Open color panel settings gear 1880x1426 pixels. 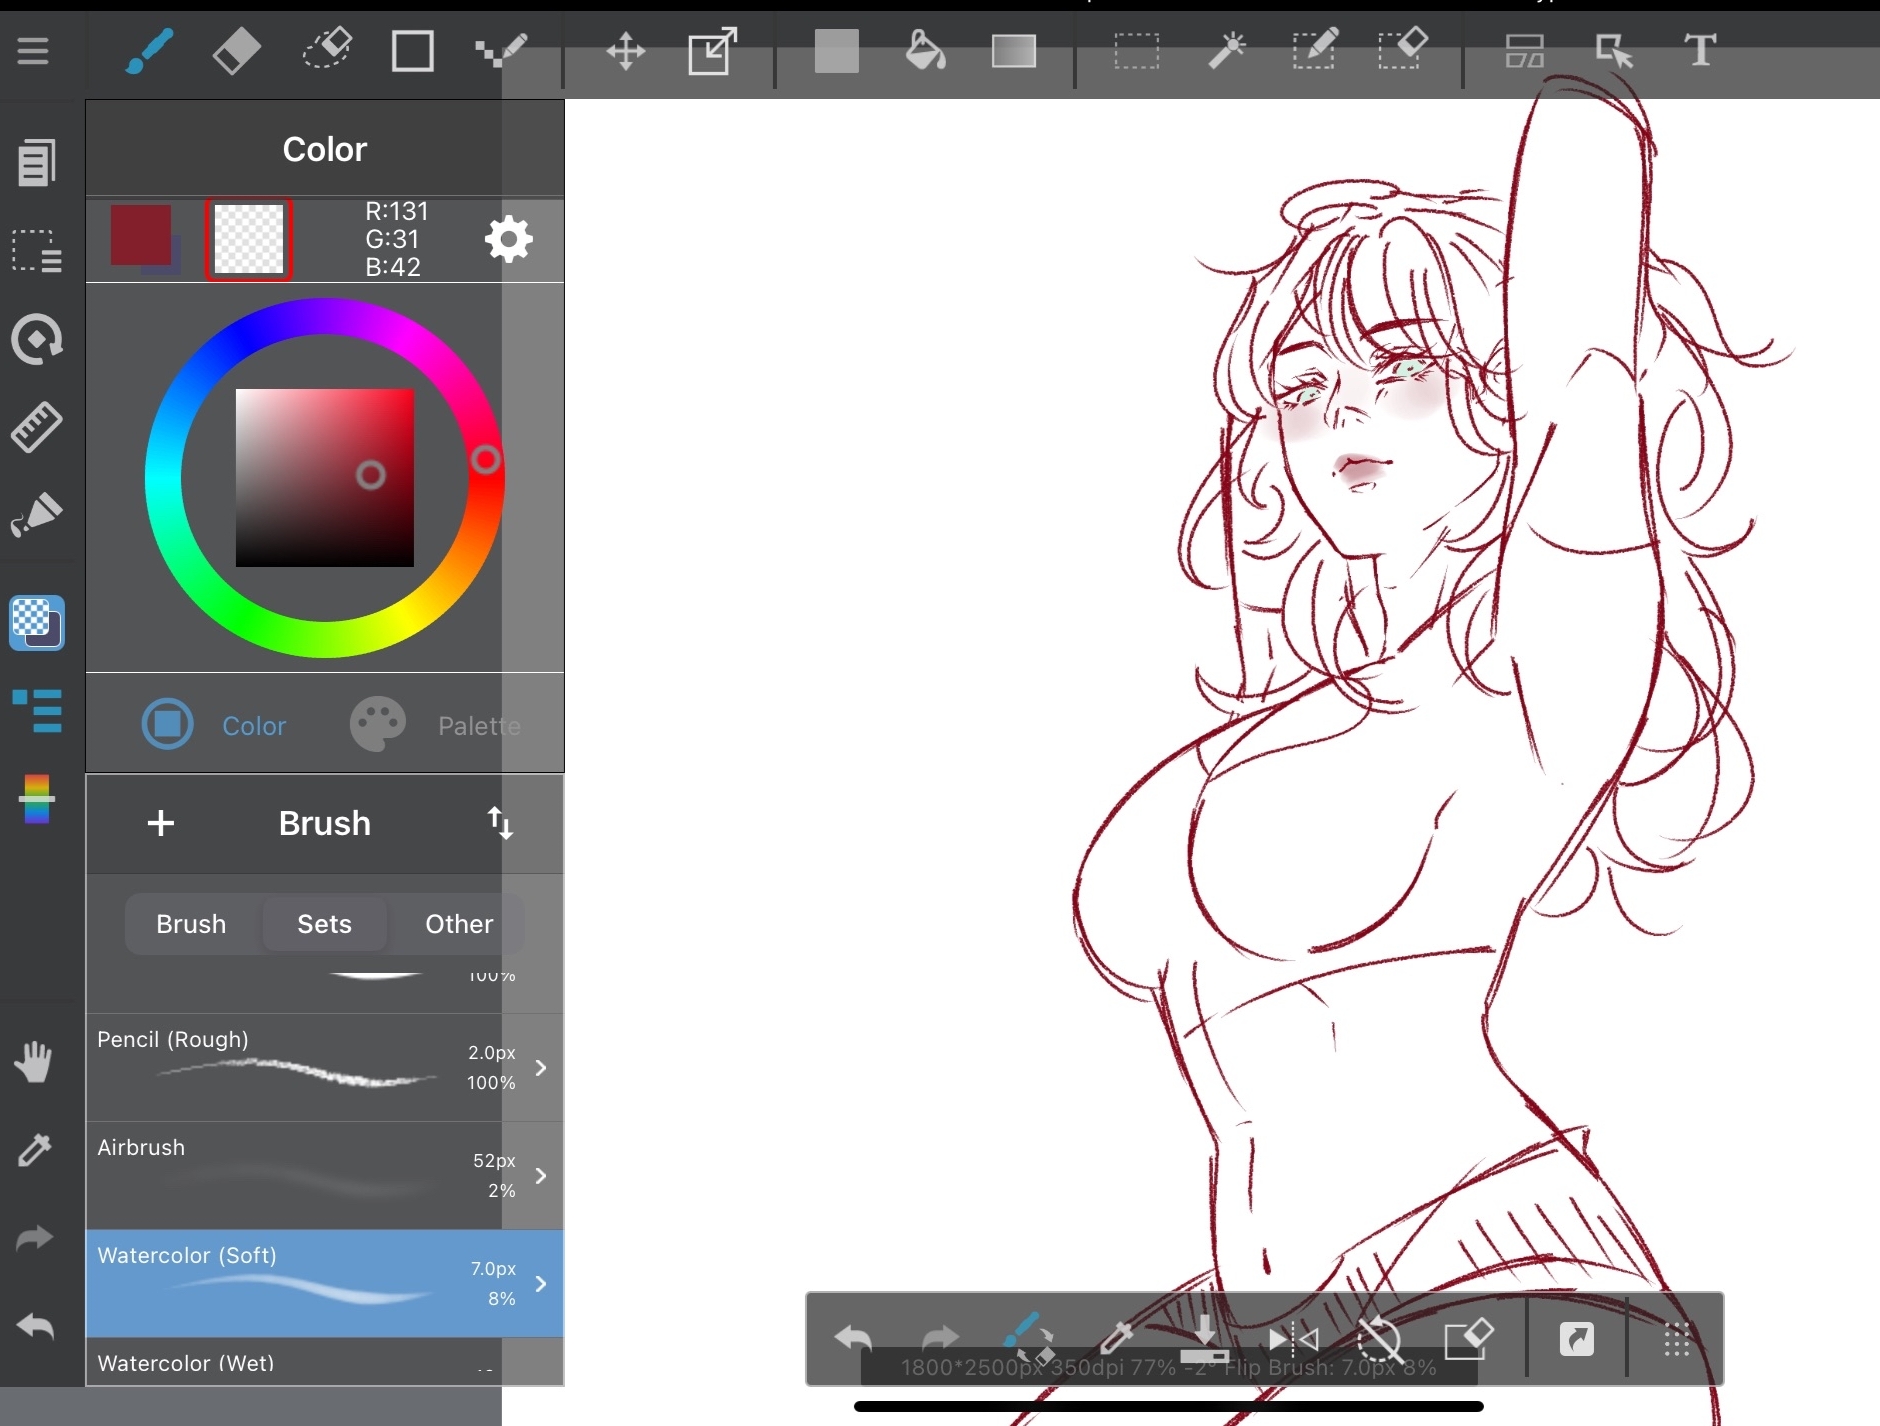(x=509, y=239)
